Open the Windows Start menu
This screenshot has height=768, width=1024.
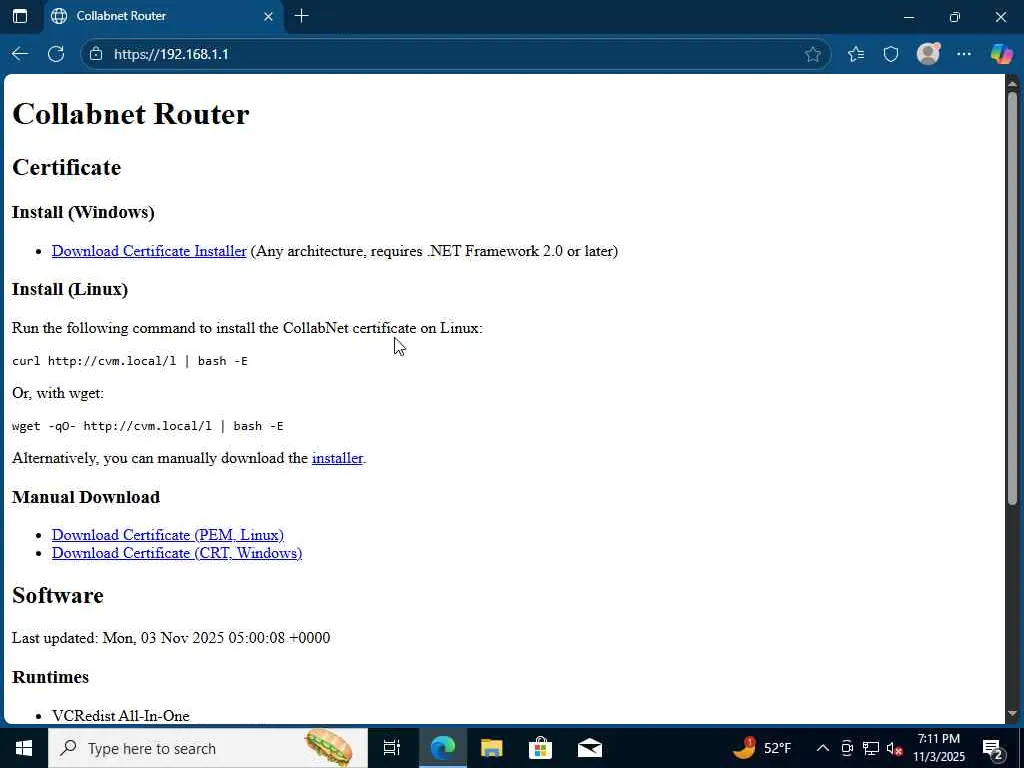coord(24,748)
